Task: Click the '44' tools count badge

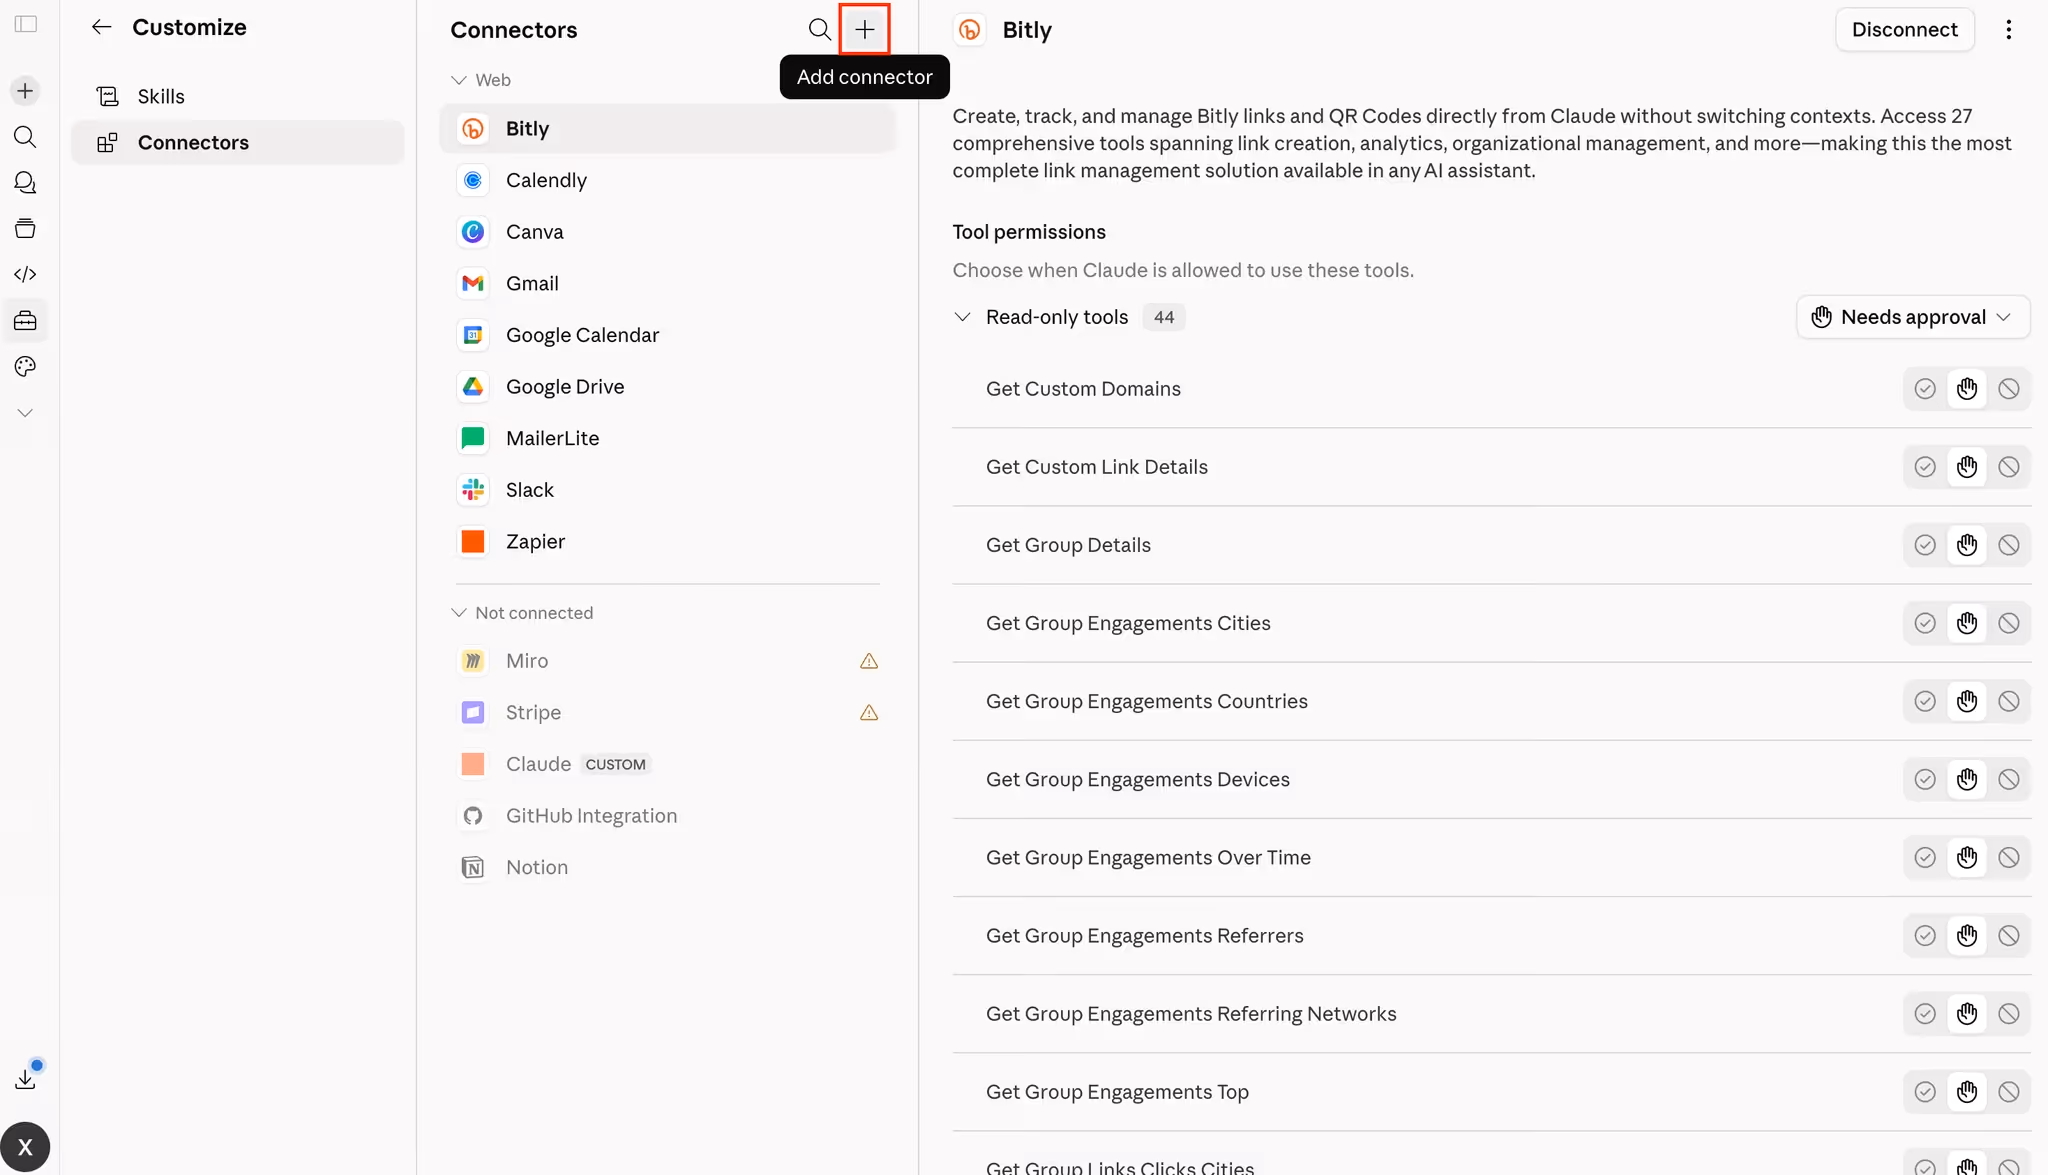Action: click(1163, 317)
